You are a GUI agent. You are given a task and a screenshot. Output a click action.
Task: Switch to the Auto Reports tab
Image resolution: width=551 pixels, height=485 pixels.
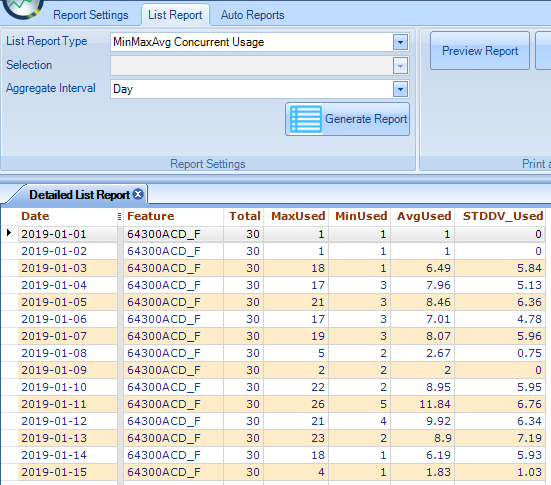[x=252, y=15]
